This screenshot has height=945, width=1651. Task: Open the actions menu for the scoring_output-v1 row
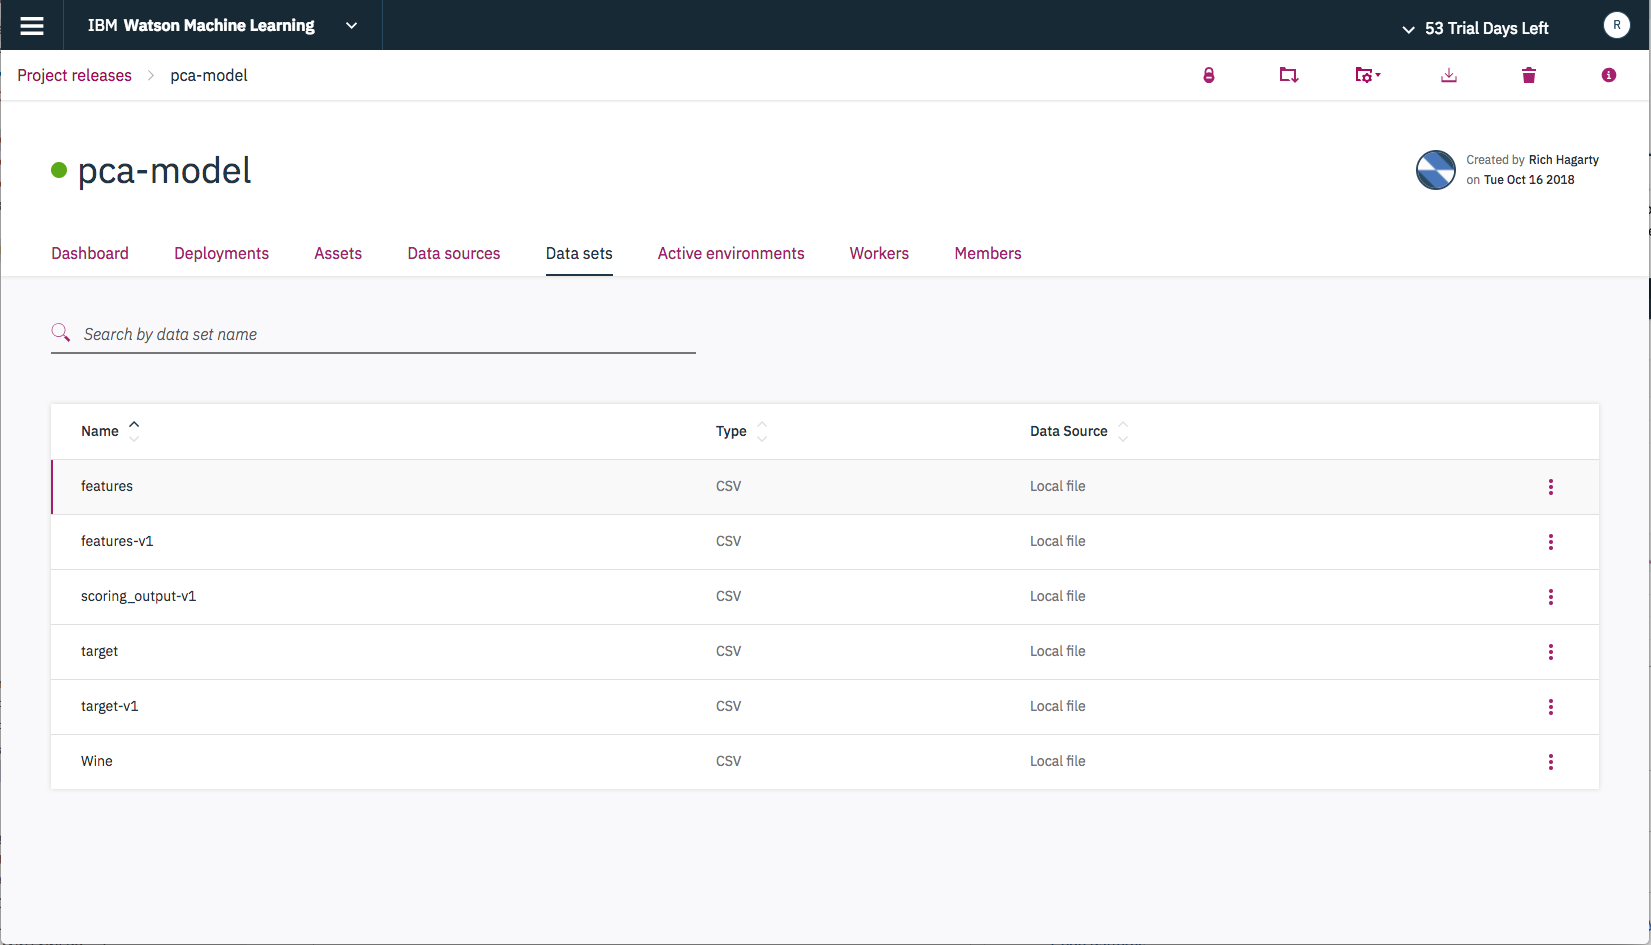[x=1551, y=597]
